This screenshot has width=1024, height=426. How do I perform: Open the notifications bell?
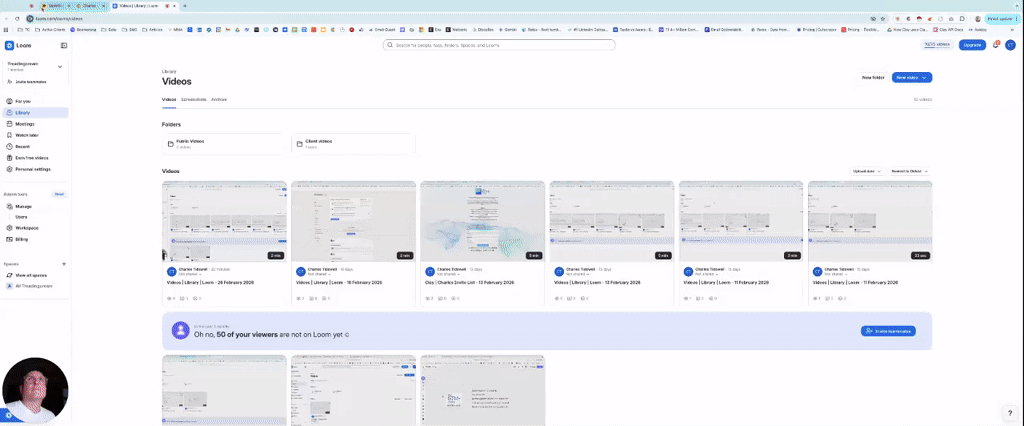pyautogui.click(x=996, y=45)
